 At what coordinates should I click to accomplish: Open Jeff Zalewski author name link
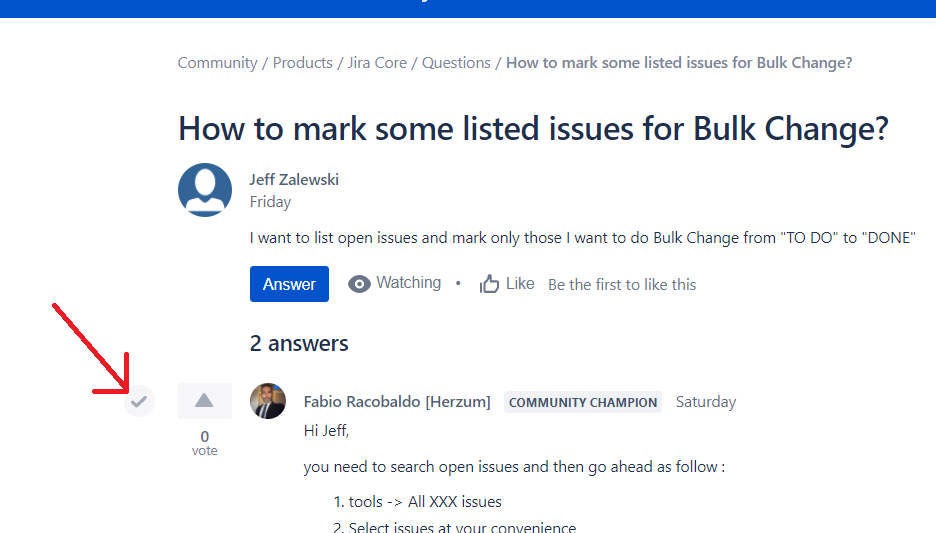point(294,180)
